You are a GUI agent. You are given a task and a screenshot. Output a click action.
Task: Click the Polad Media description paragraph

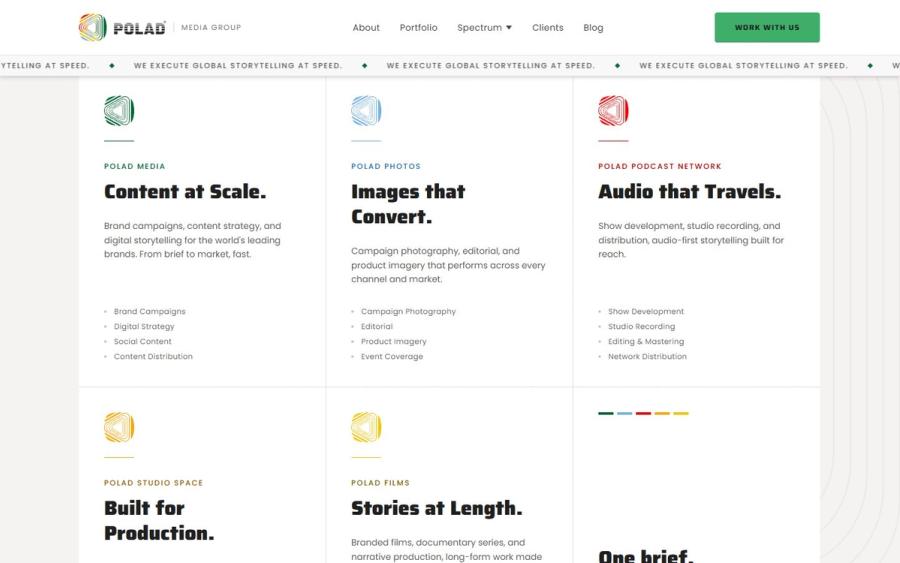[x=192, y=240]
